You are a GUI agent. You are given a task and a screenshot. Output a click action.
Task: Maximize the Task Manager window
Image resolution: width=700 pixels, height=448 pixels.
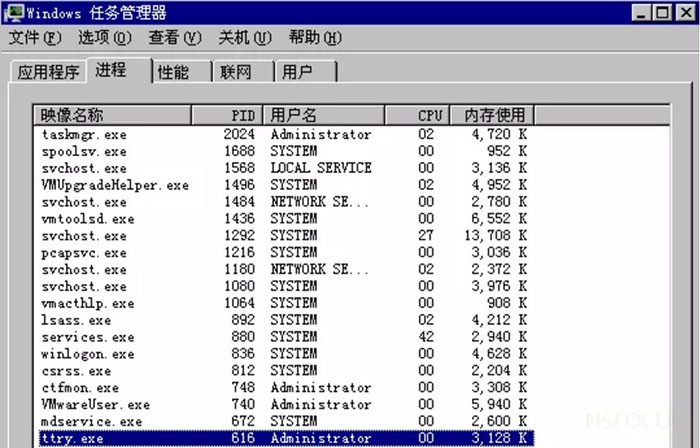pos(662,12)
